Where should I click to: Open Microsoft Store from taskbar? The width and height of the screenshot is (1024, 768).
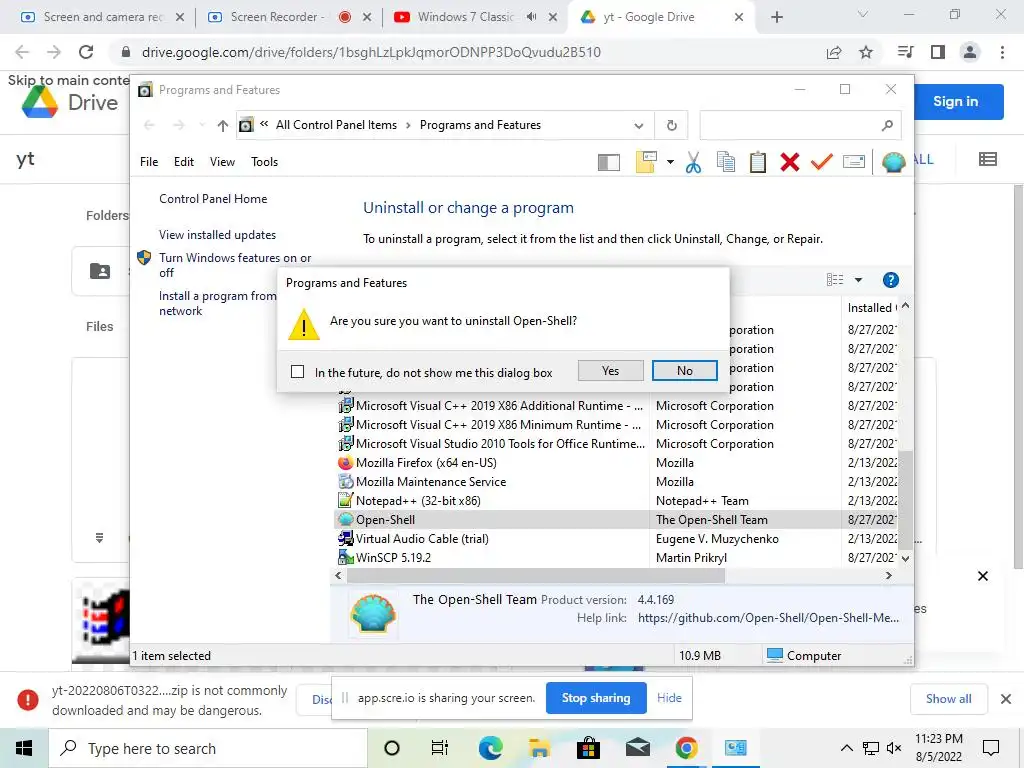(588, 748)
